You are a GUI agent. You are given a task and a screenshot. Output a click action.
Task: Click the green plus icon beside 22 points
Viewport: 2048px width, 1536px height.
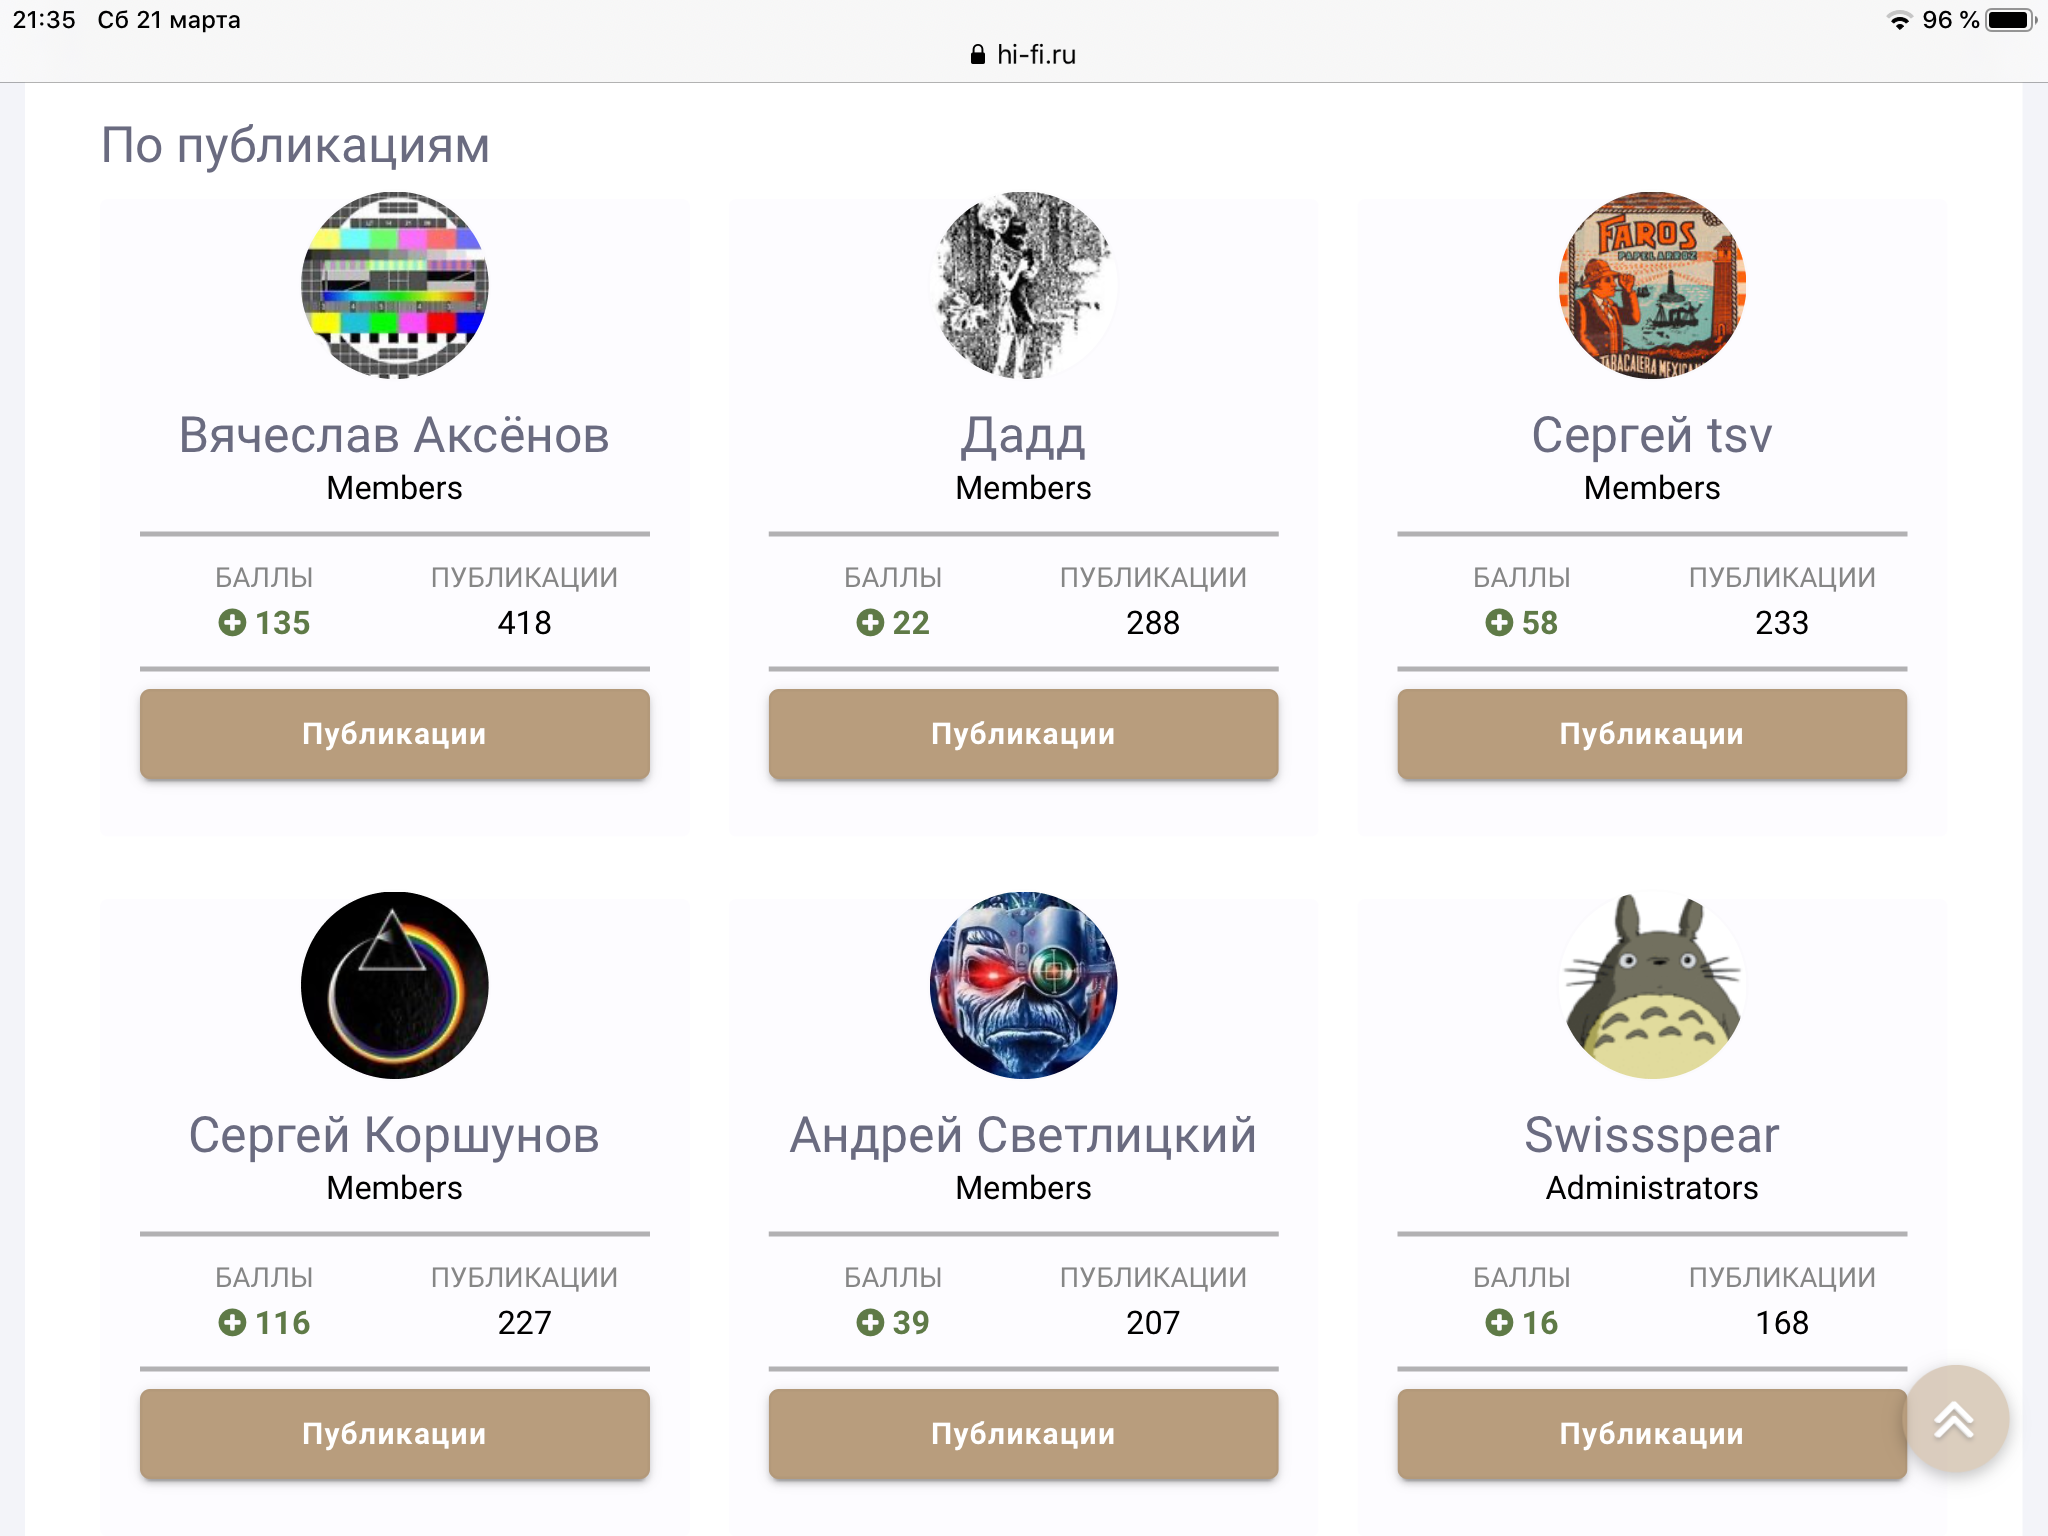click(870, 623)
